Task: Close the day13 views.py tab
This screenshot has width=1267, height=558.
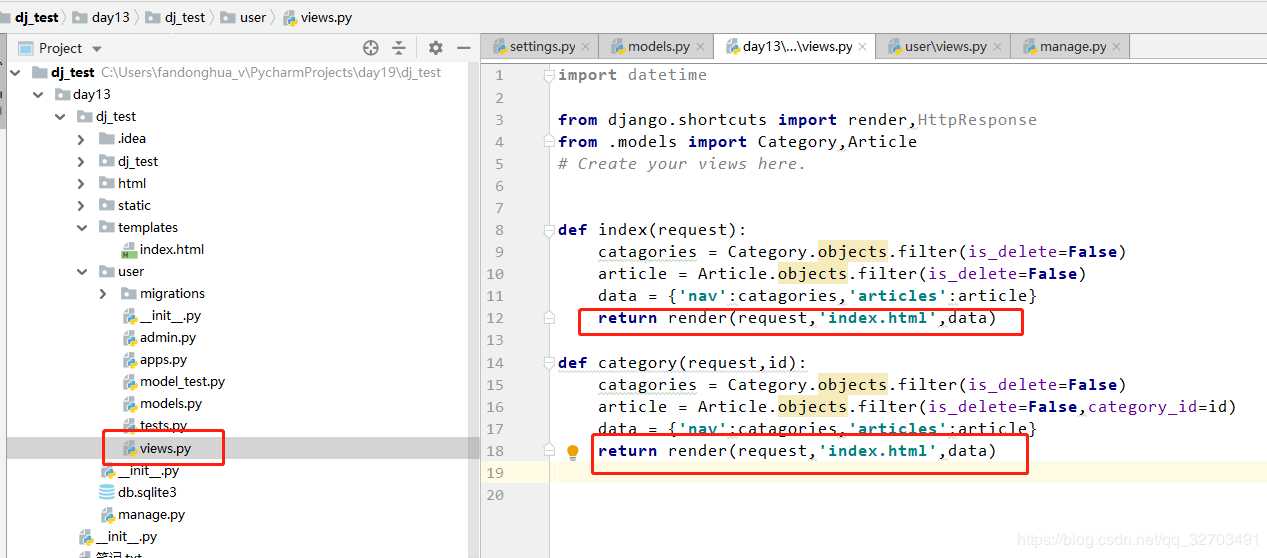Action: click(864, 46)
